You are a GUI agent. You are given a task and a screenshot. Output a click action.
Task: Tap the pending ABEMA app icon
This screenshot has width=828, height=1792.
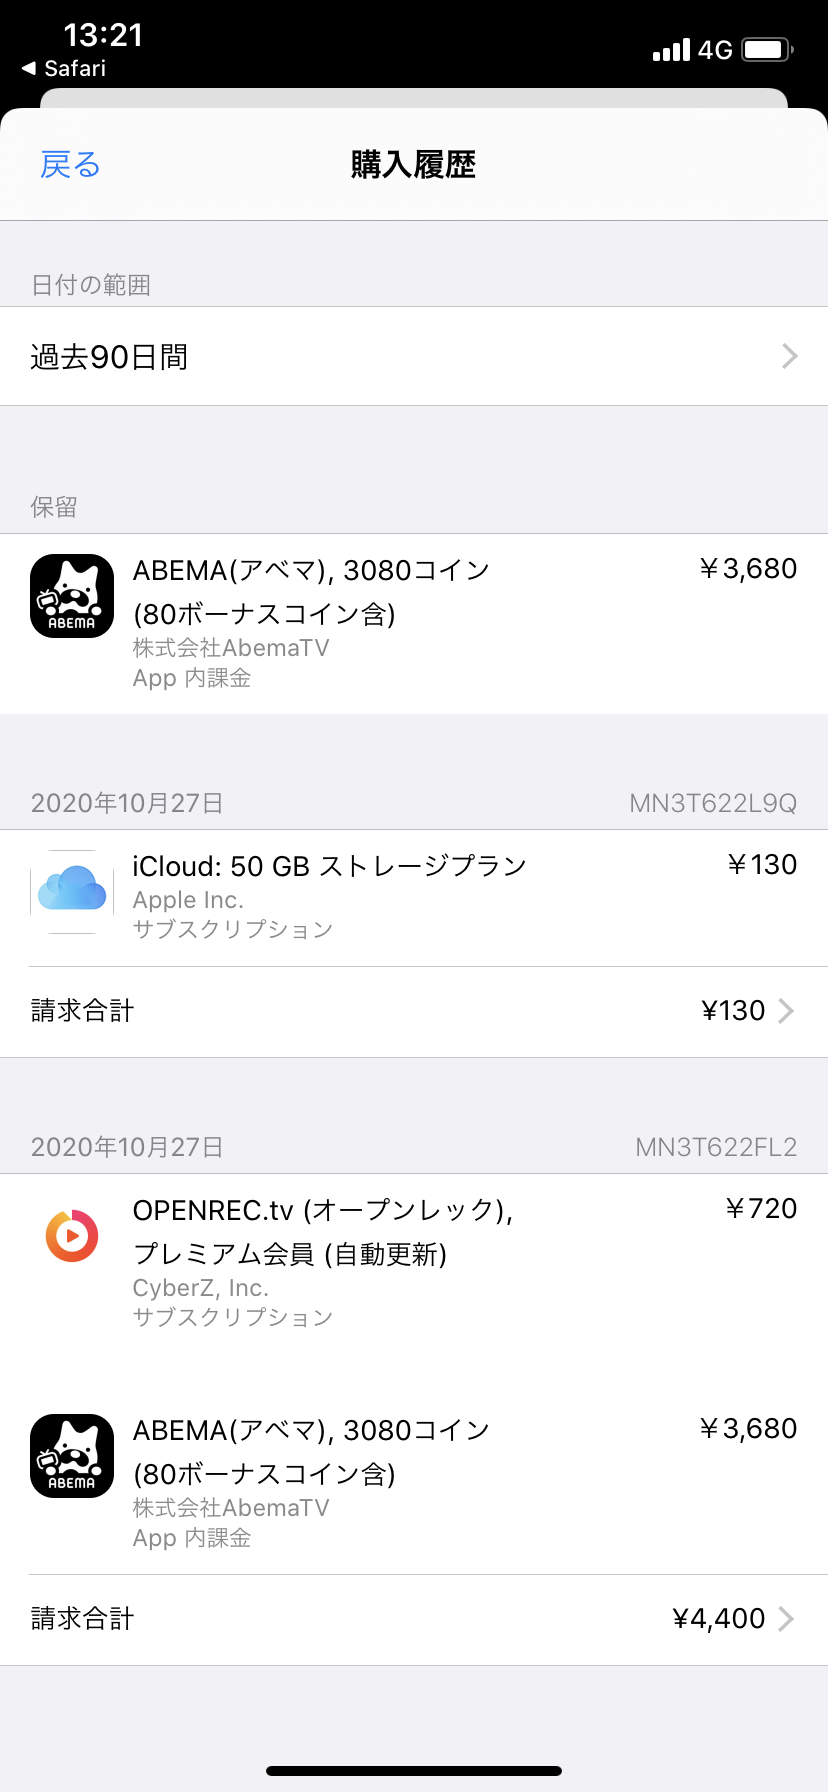(72, 596)
